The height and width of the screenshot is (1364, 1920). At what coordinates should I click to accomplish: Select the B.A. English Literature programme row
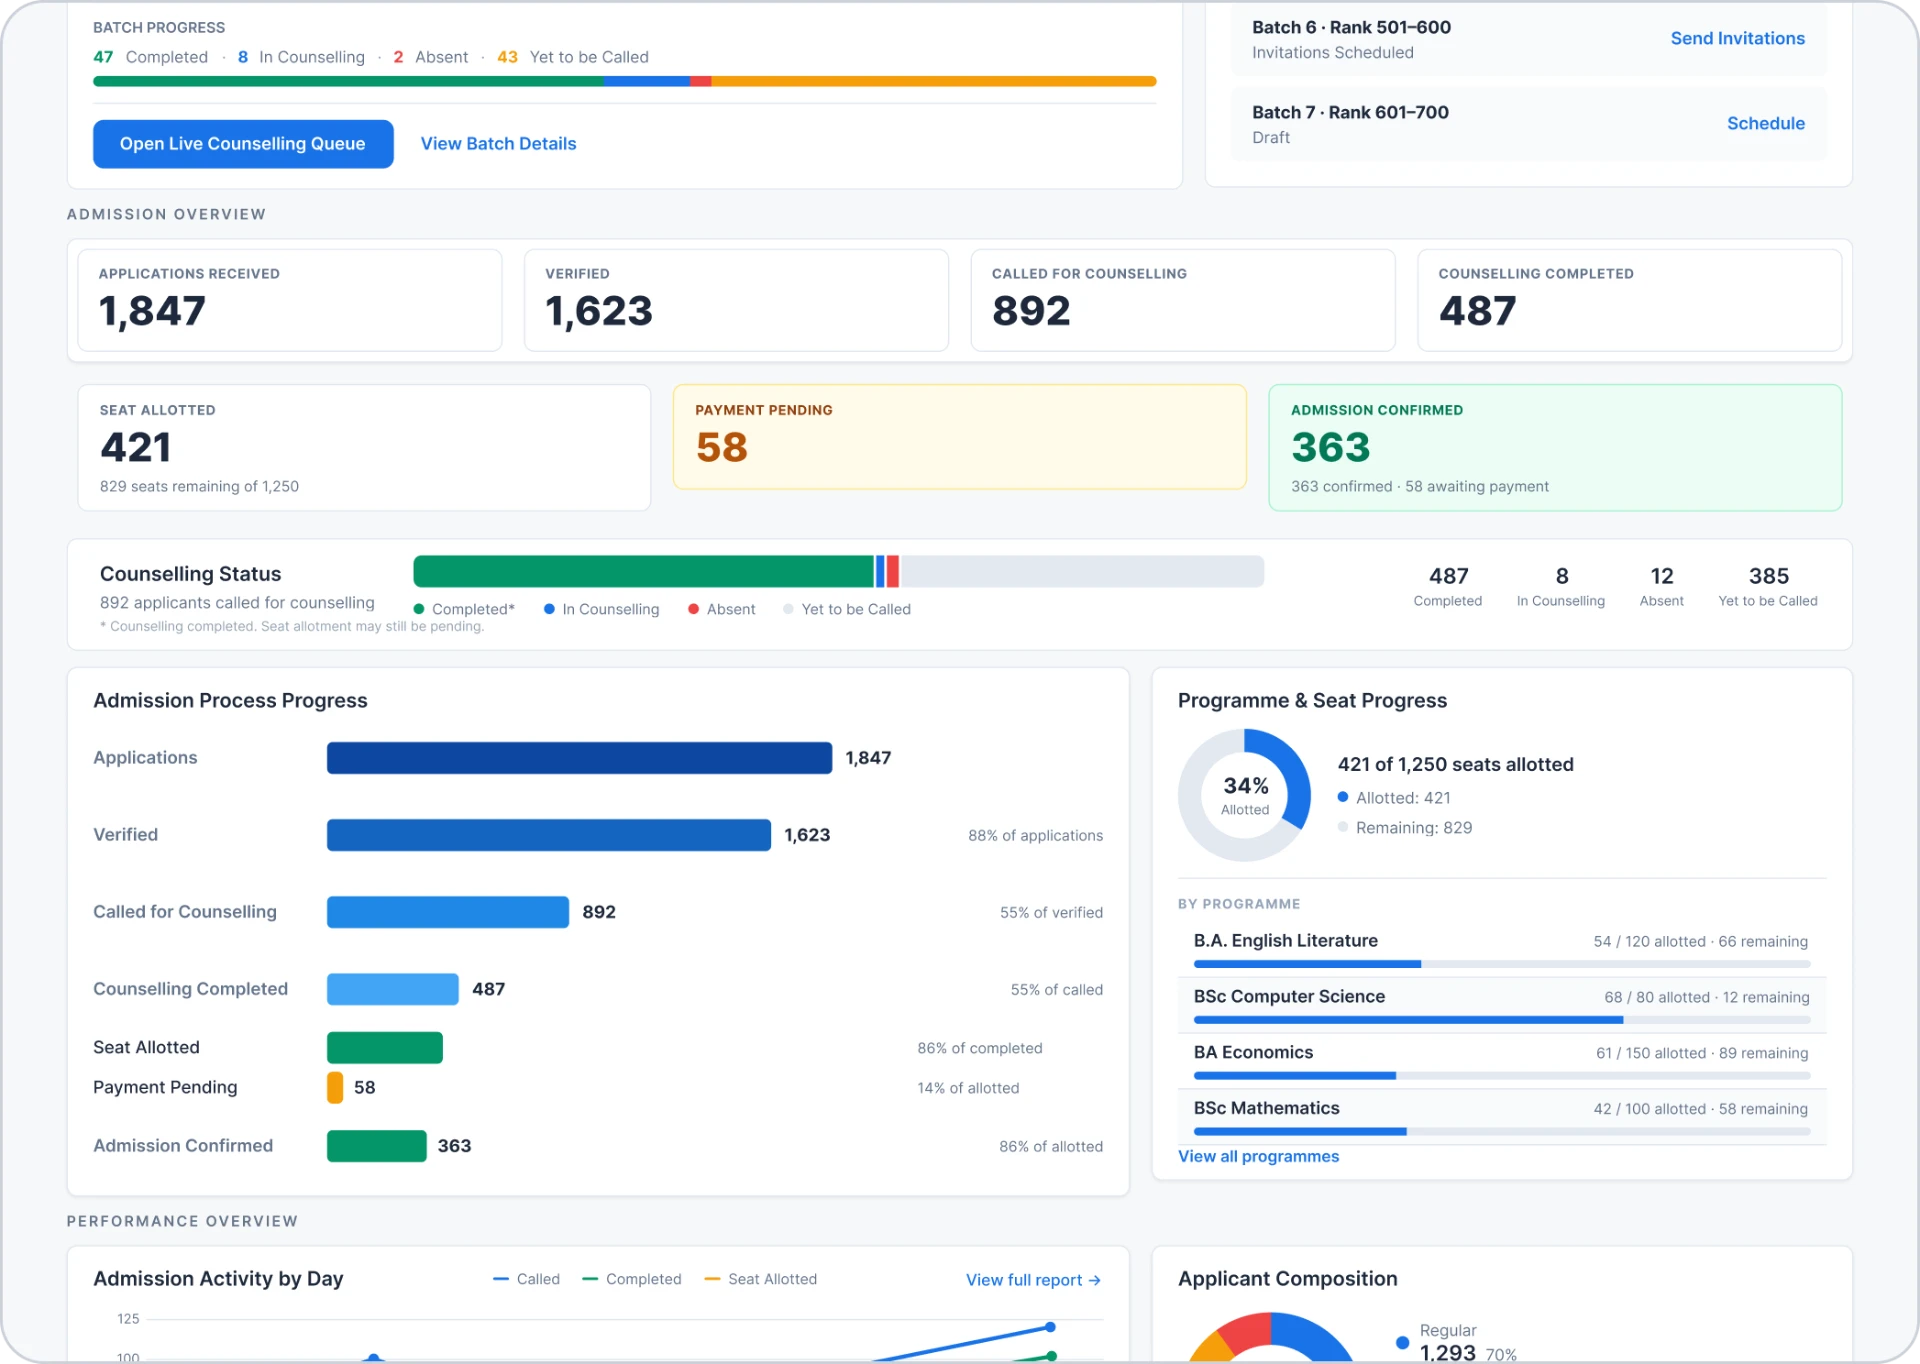1501,950
